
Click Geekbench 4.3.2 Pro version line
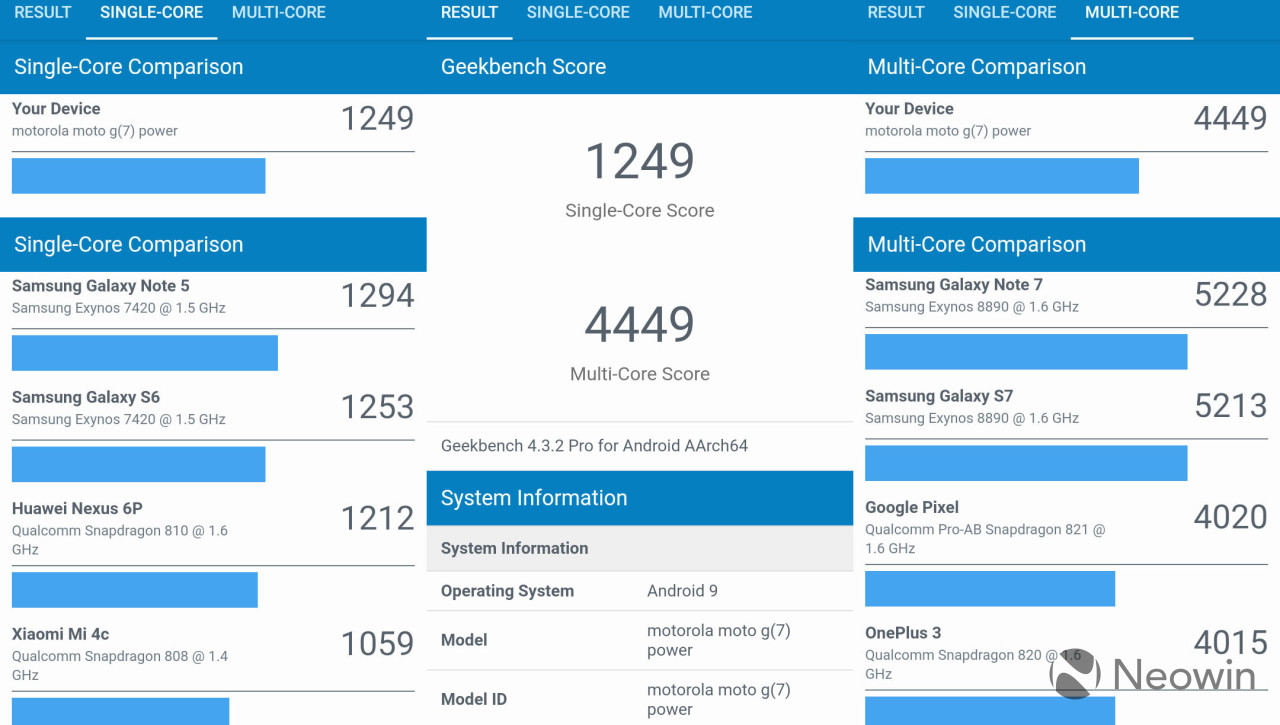(594, 446)
